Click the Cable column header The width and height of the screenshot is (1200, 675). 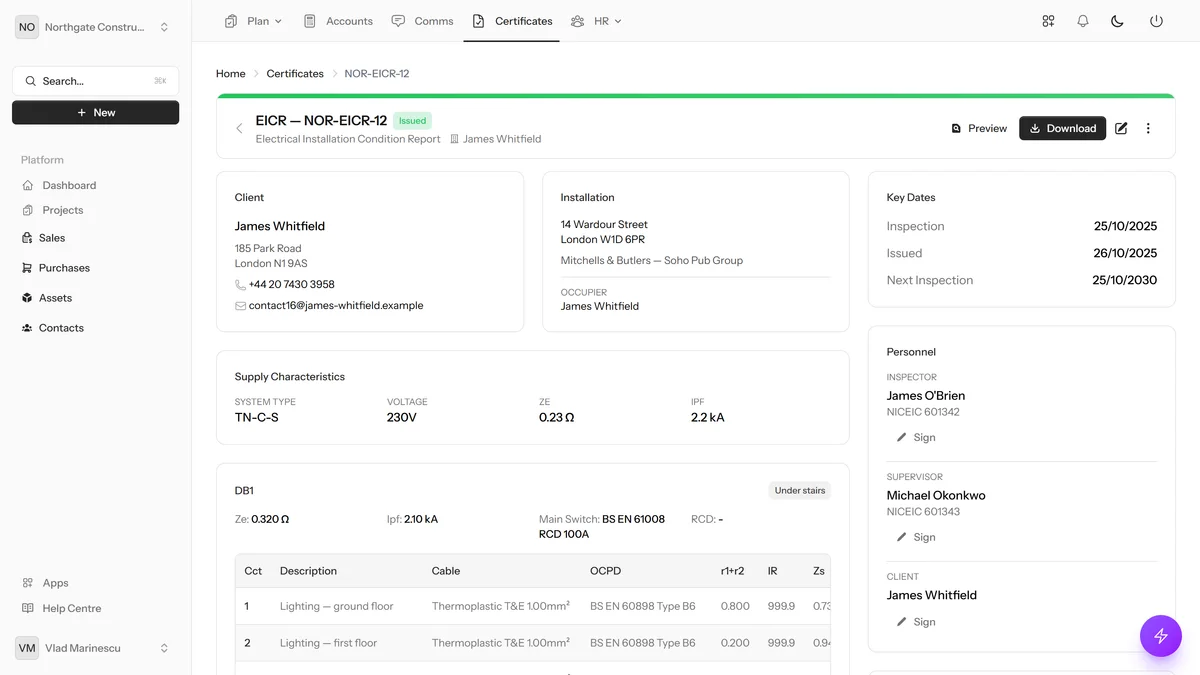click(446, 571)
